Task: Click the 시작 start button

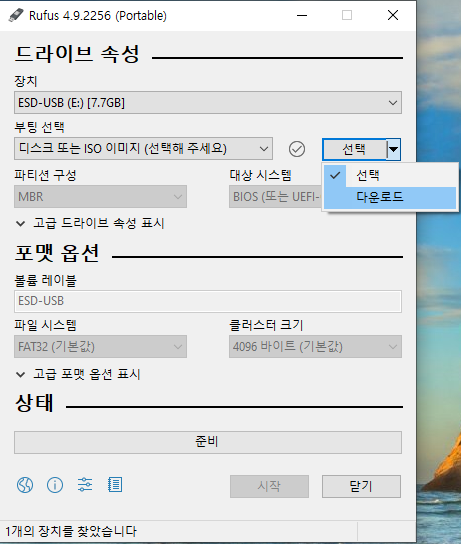Action: [269, 486]
